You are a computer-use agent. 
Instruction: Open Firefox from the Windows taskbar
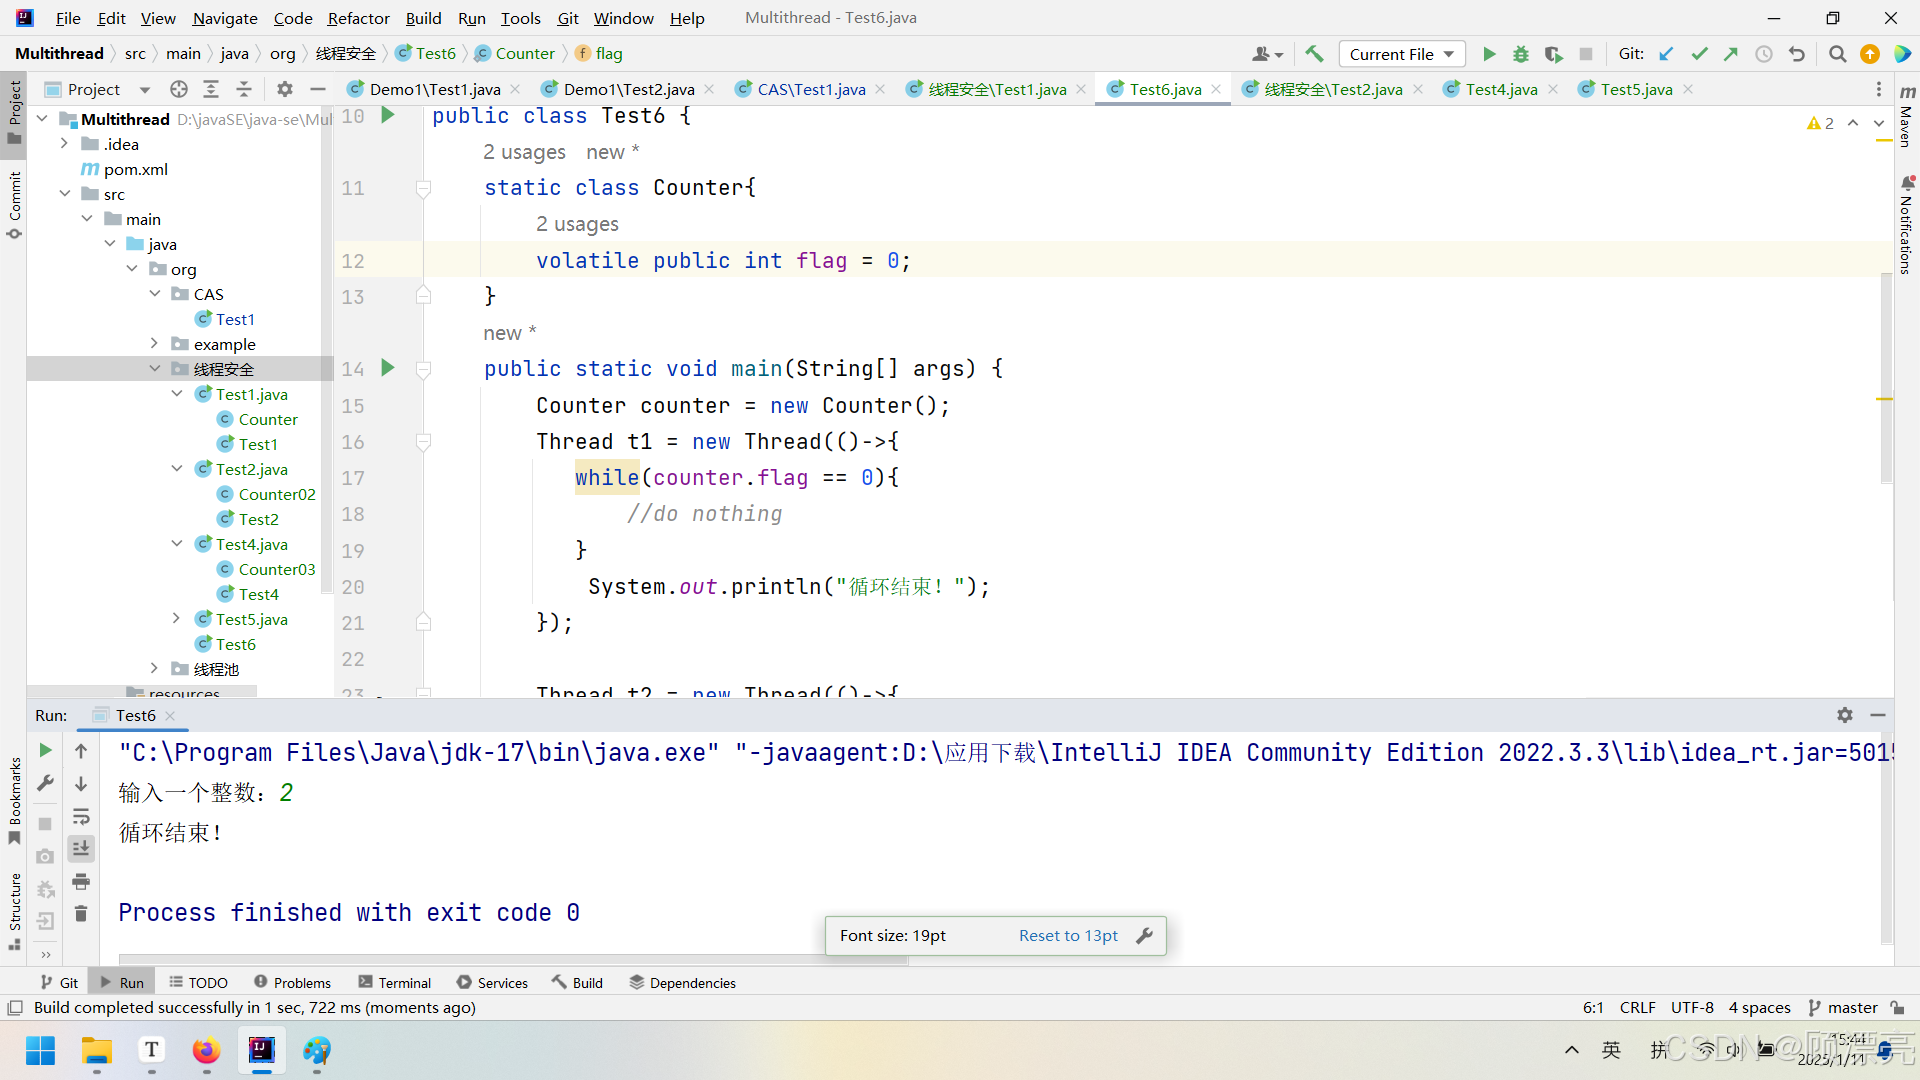[x=206, y=1050]
